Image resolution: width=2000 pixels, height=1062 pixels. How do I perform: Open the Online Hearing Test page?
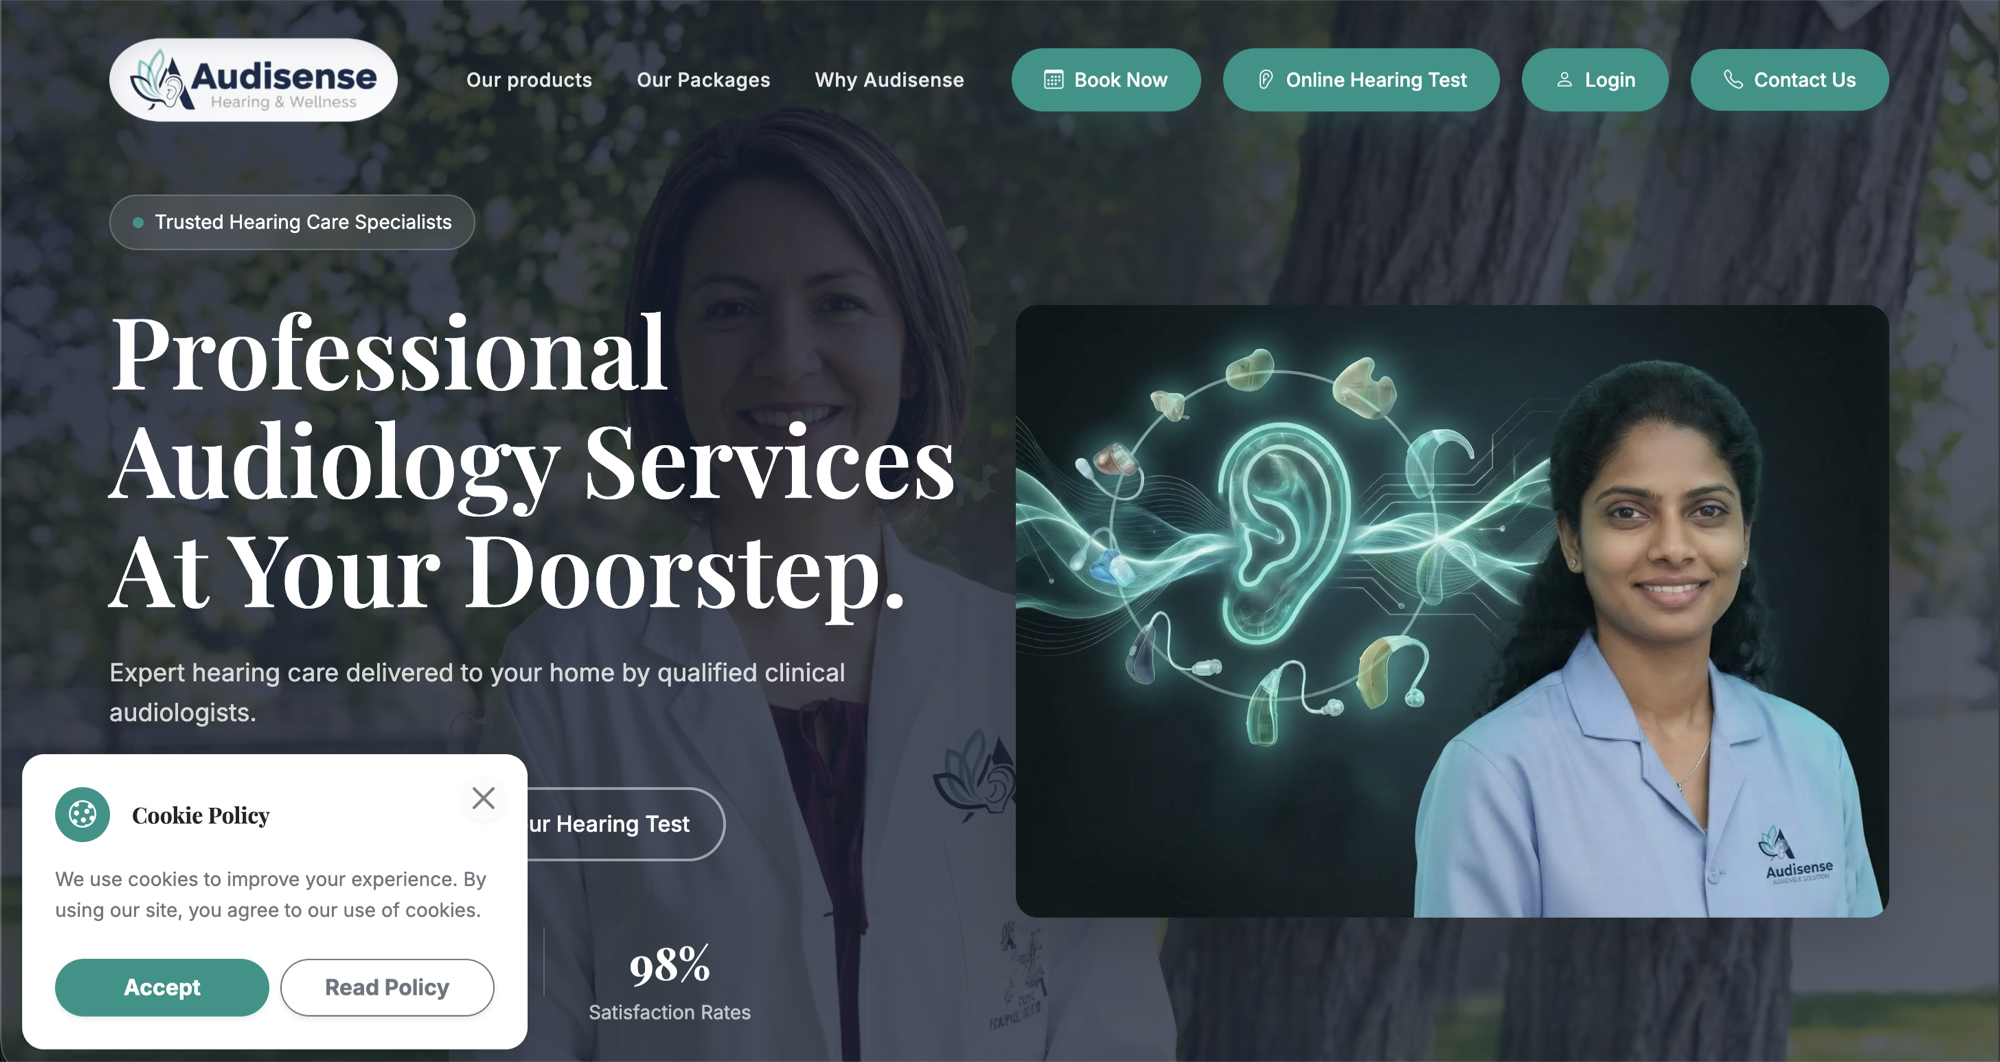[1361, 80]
